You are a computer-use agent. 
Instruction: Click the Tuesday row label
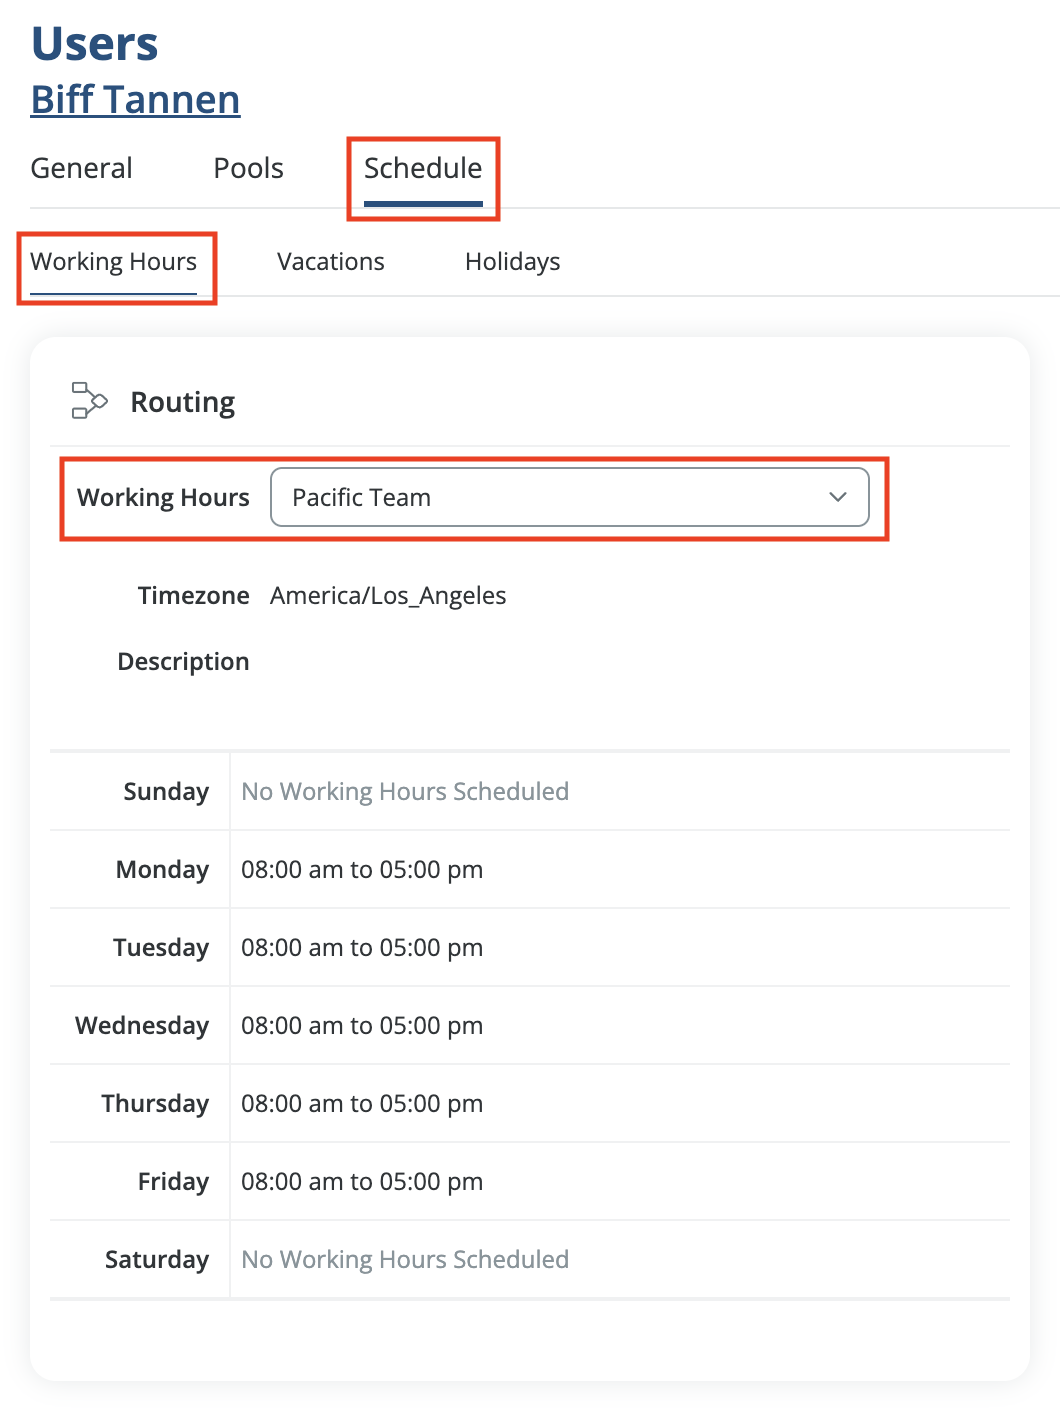160,948
